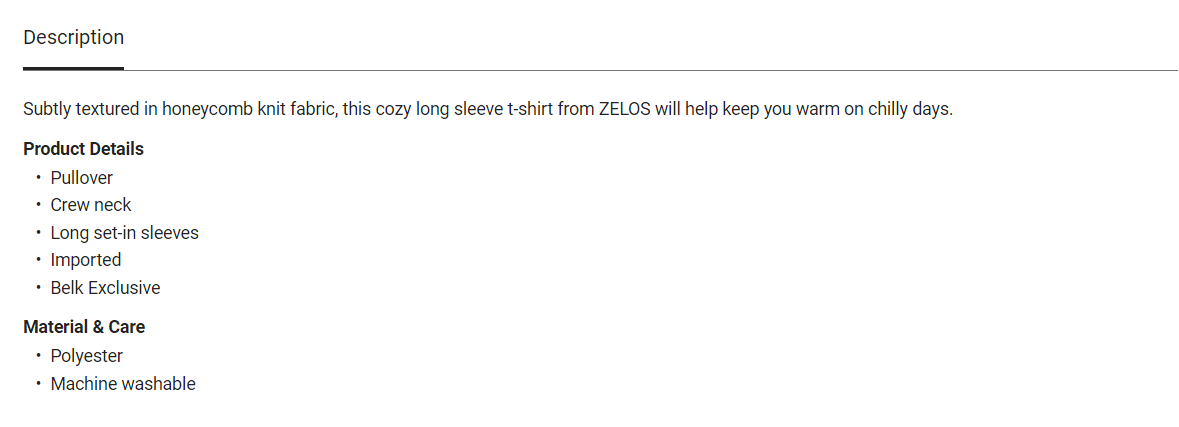Click the bullet beside Machine washable
The height and width of the screenshot is (427, 1179).
[39, 384]
